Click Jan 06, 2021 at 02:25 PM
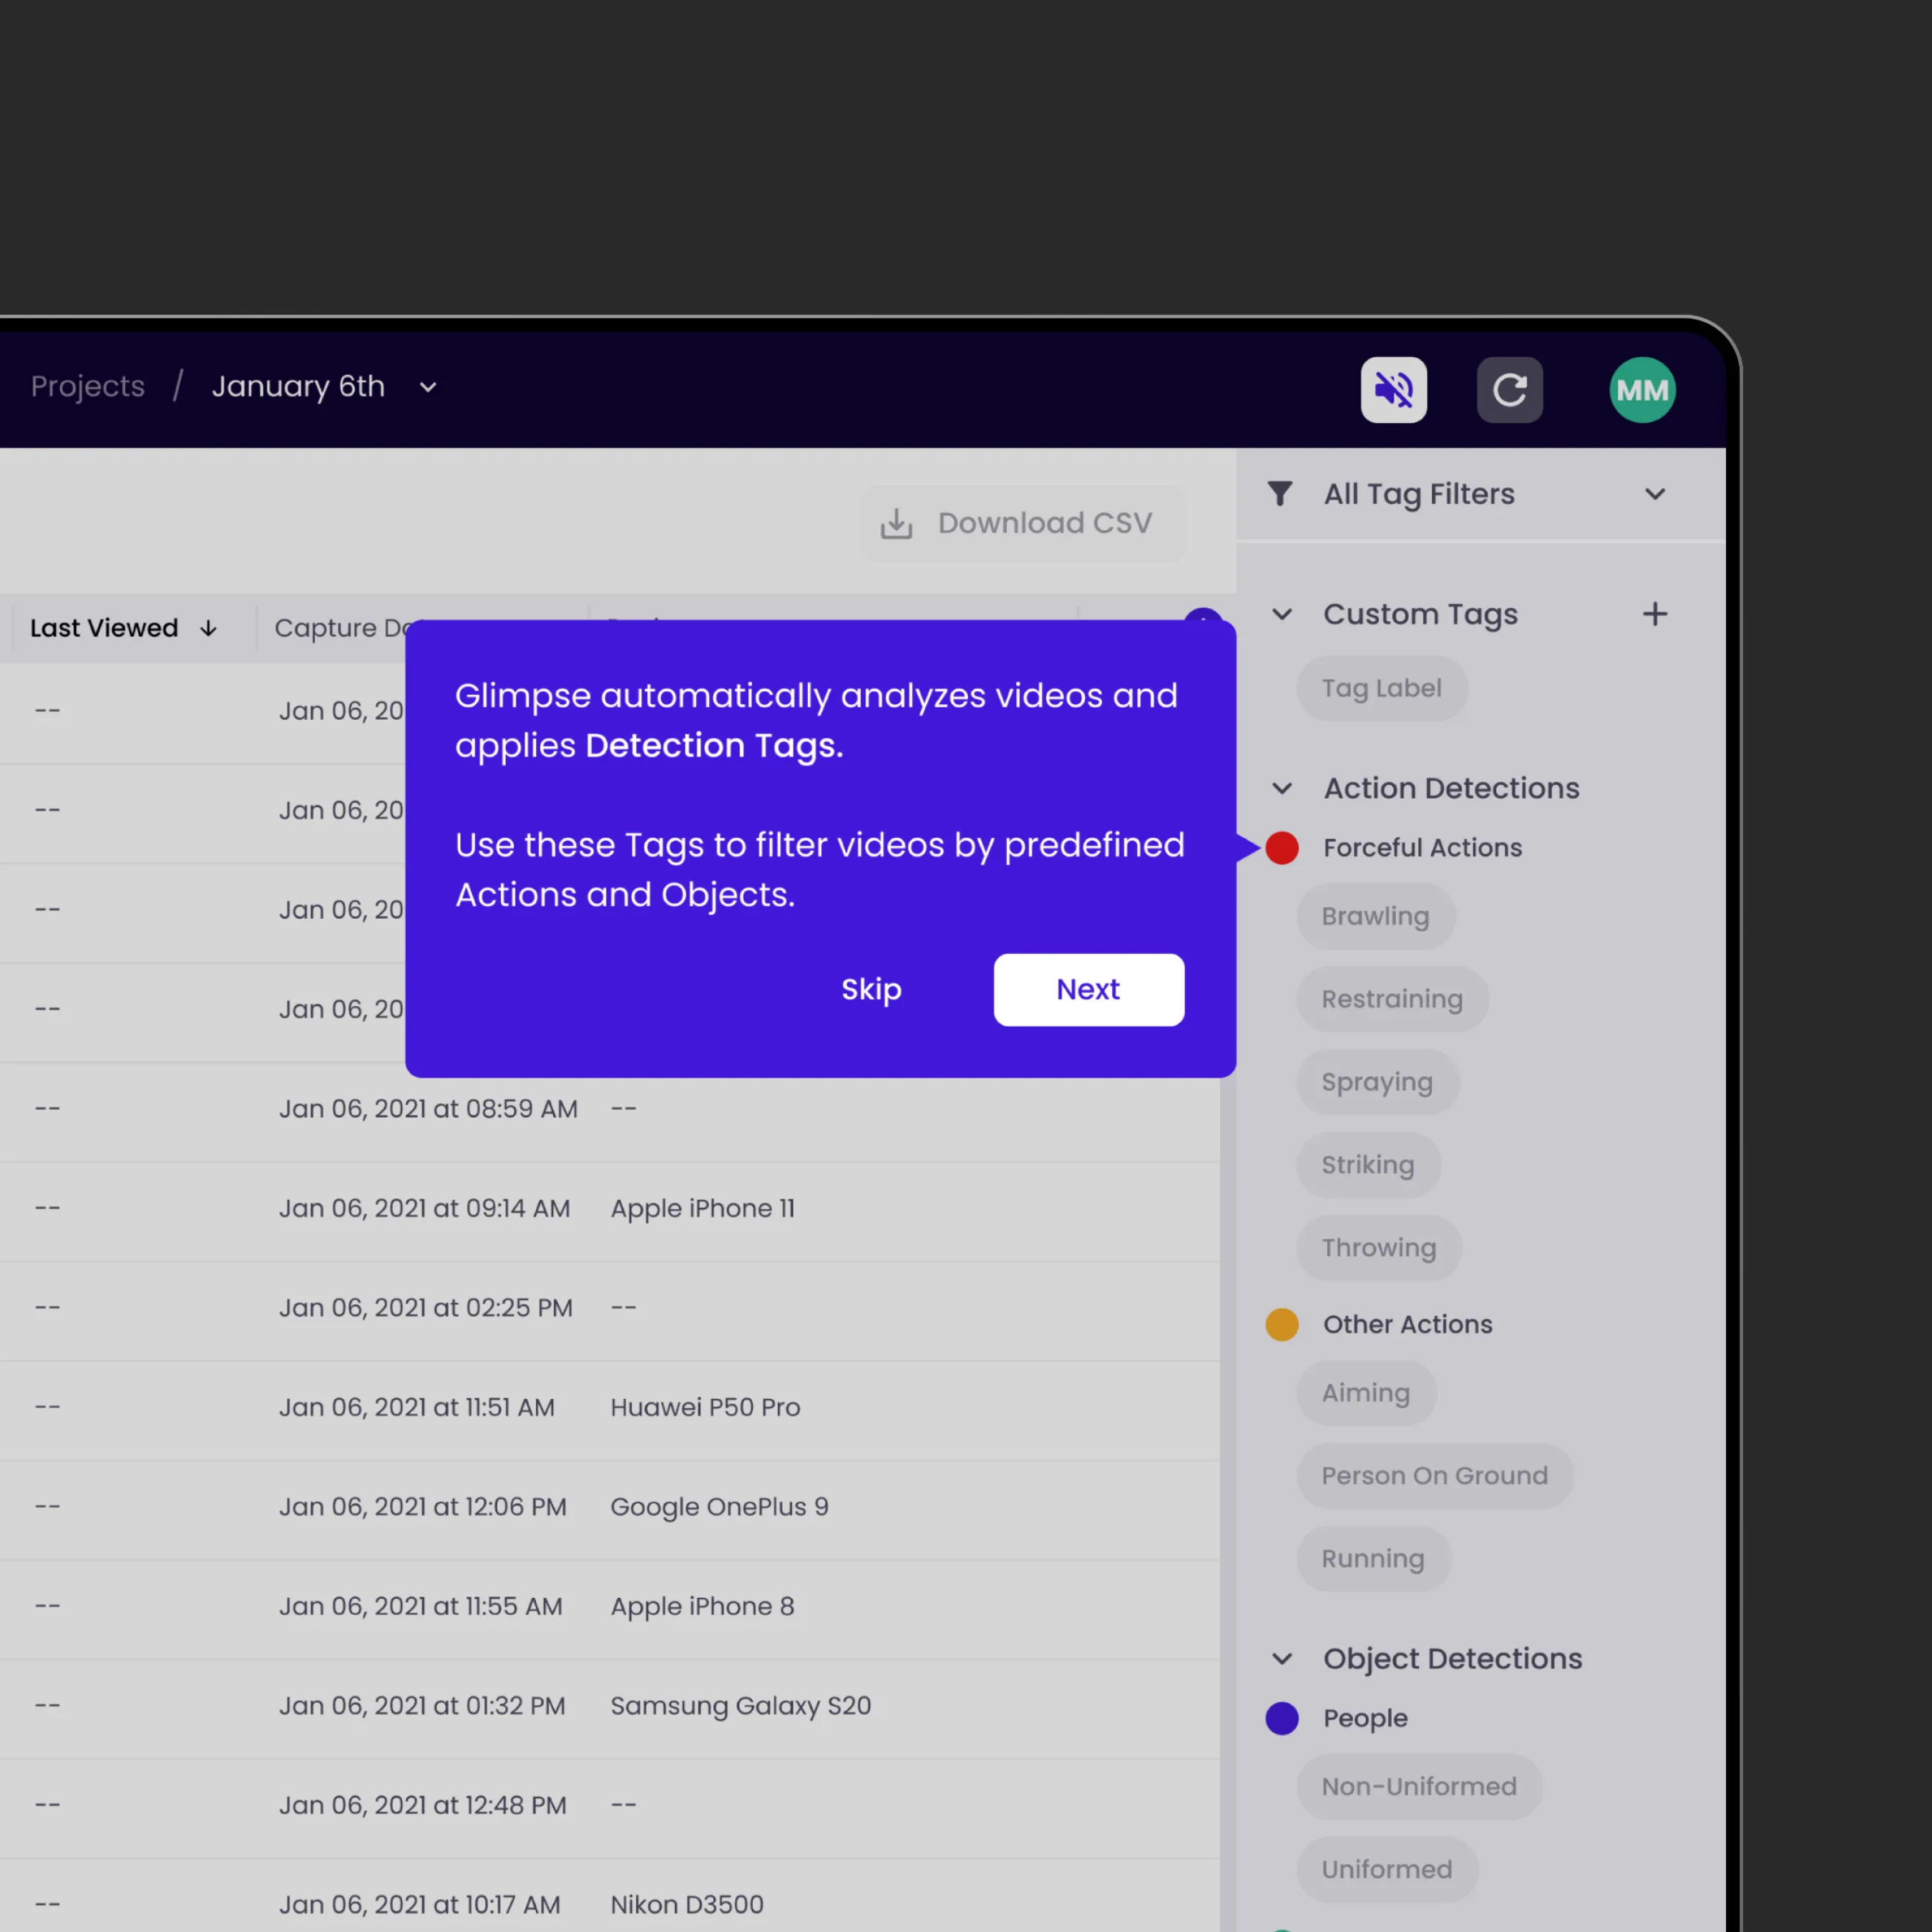The width and height of the screenshot is (1932, 1932). point(426,1308)
